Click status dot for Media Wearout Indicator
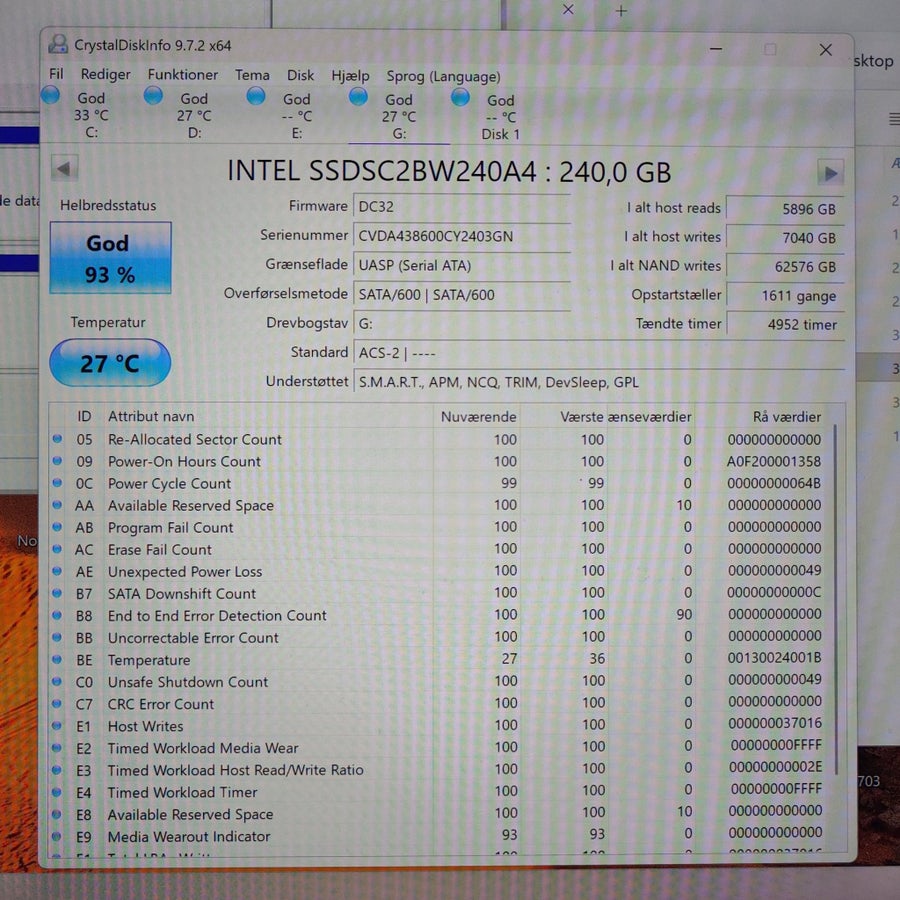This screenshot has height=900, width=900. click(x=57, y=836)
